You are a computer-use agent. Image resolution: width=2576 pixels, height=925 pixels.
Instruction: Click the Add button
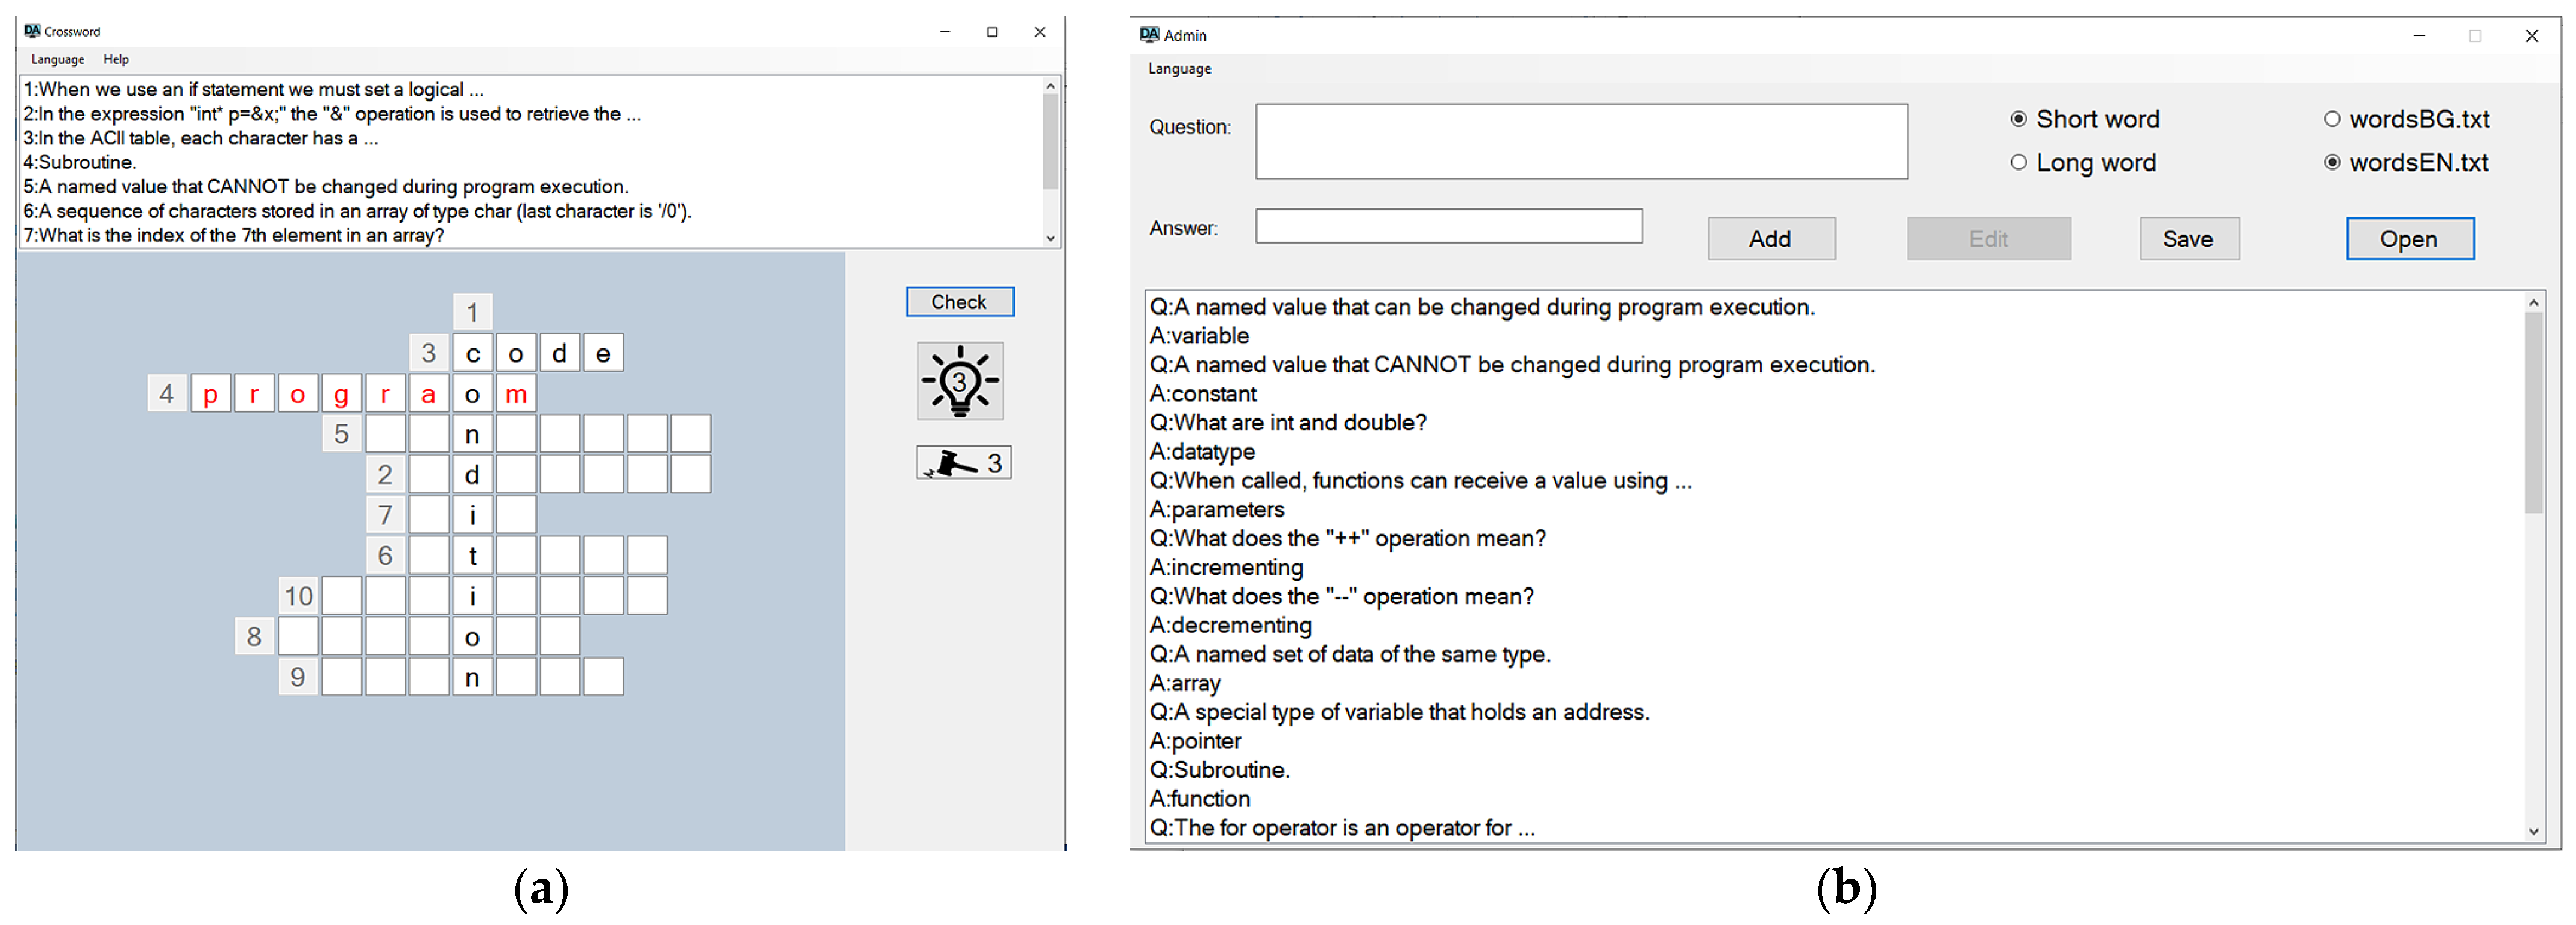coord(1770,239)
